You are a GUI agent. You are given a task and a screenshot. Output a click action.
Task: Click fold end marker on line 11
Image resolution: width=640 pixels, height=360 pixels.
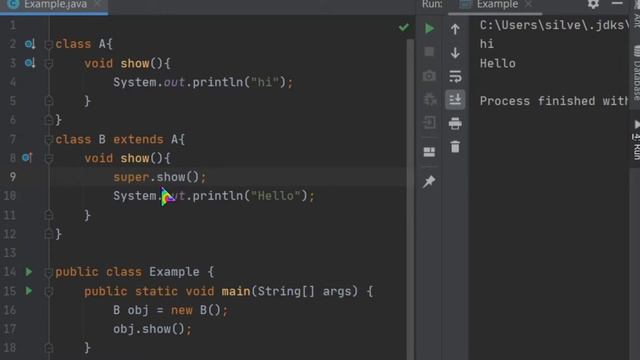tap(49, 215)
